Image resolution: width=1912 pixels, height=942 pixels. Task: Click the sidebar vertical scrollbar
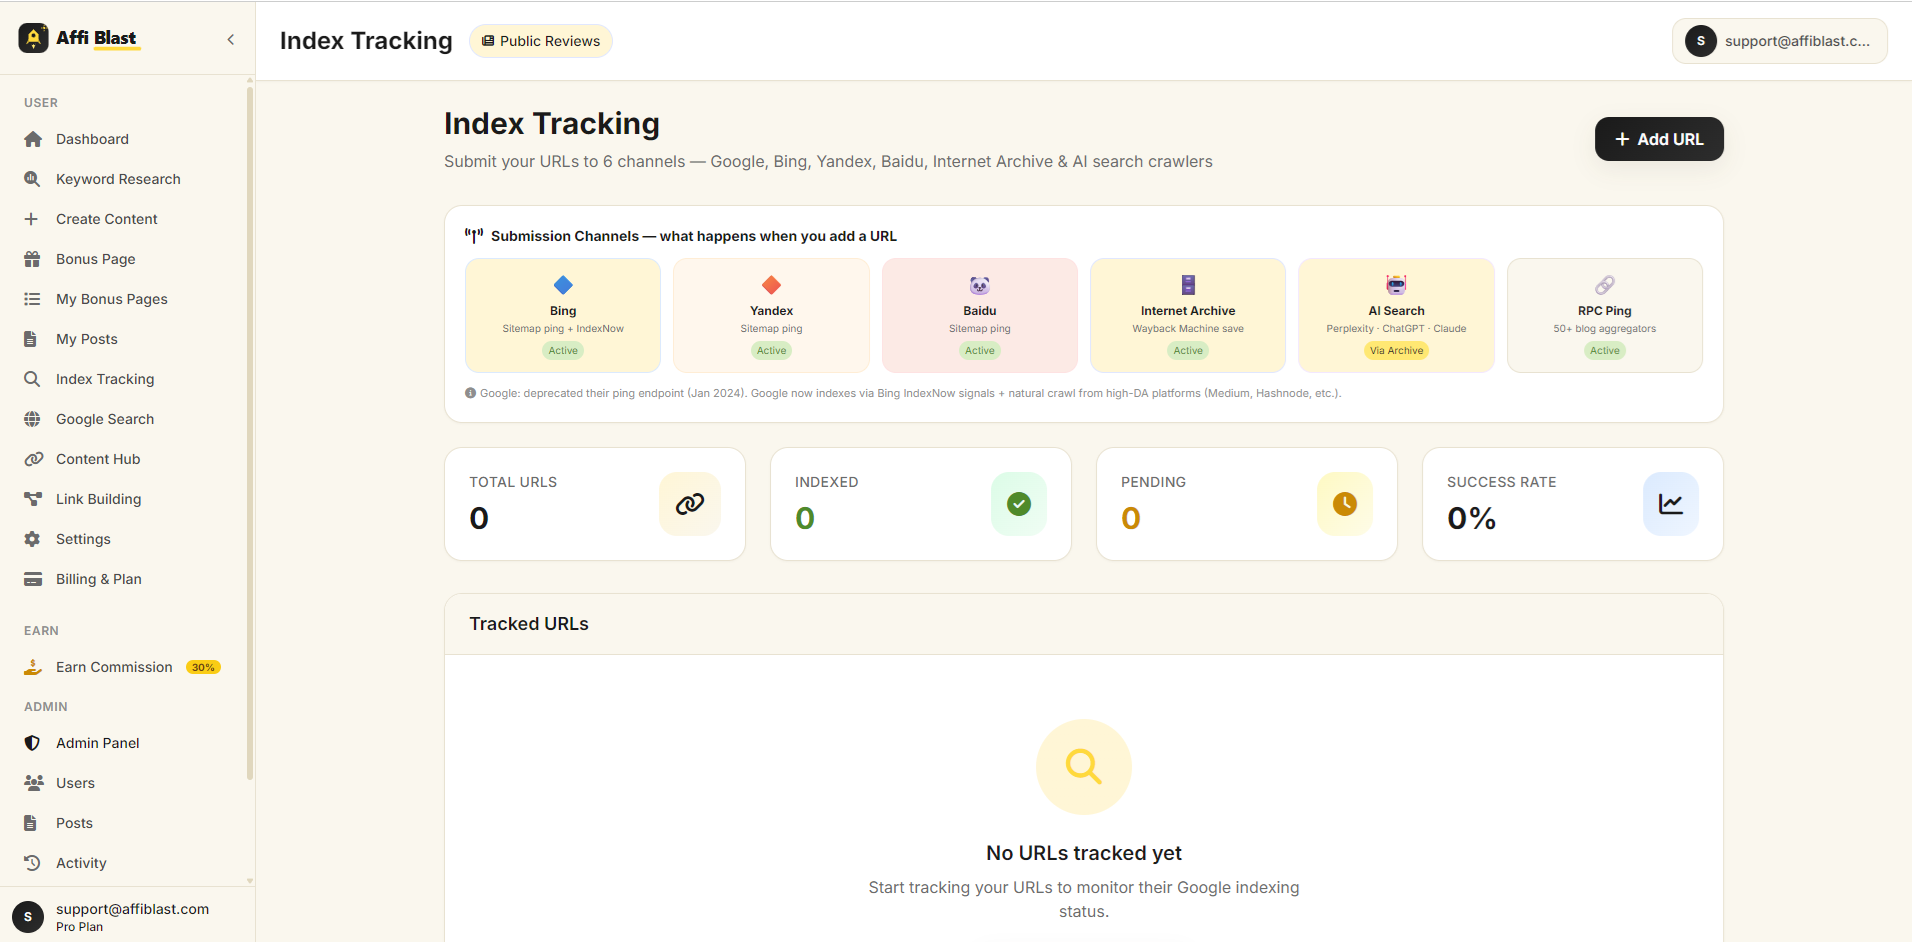[x=249, y=434]
